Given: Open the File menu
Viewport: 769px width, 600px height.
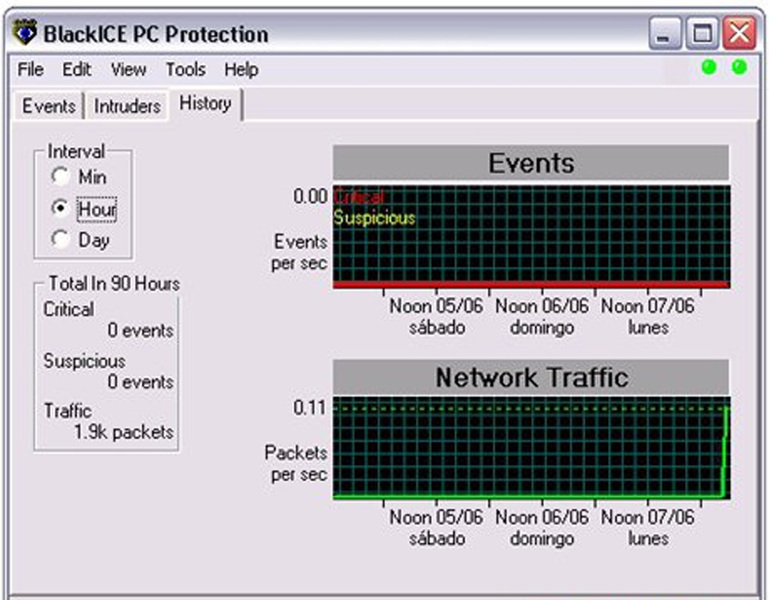Looking at the screenshot, I should [x=30, y=69].
